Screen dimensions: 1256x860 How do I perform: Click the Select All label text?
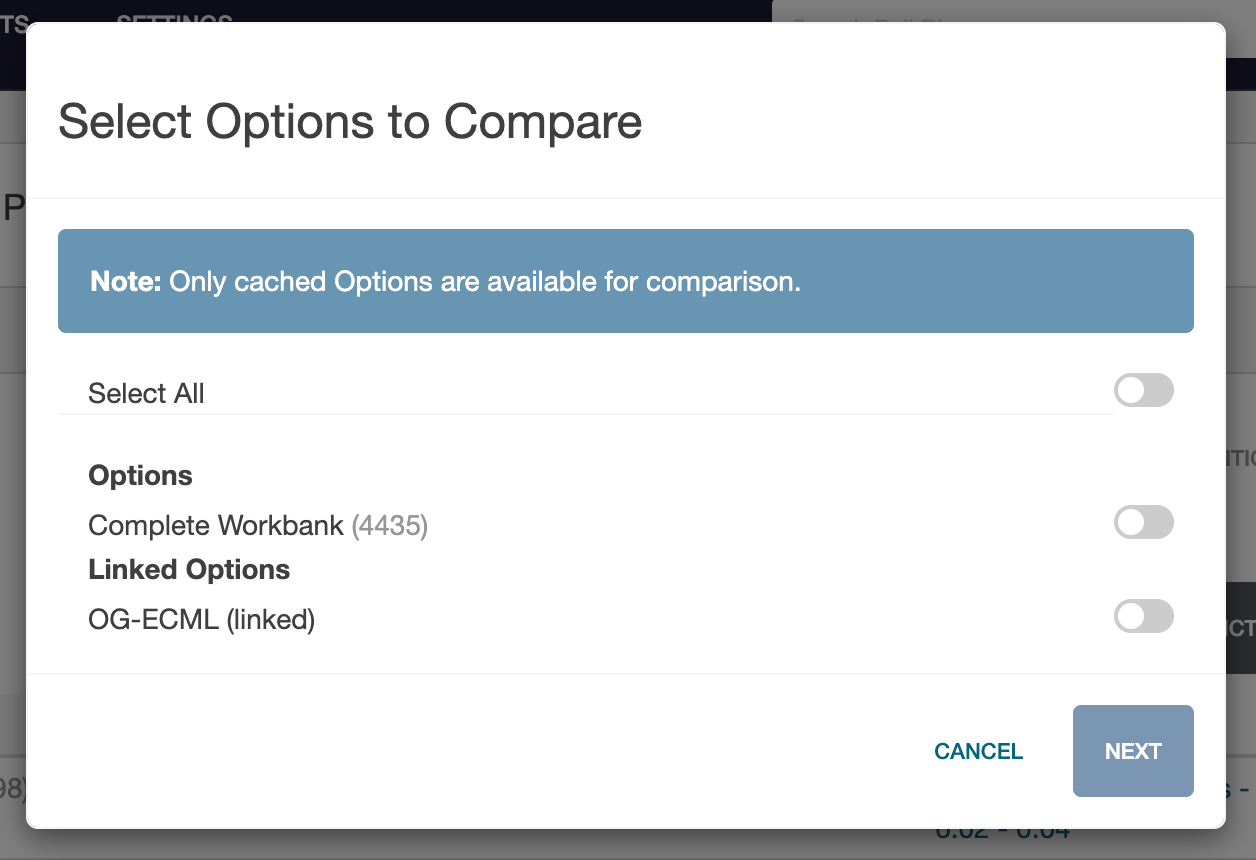[x=146, y=393]
